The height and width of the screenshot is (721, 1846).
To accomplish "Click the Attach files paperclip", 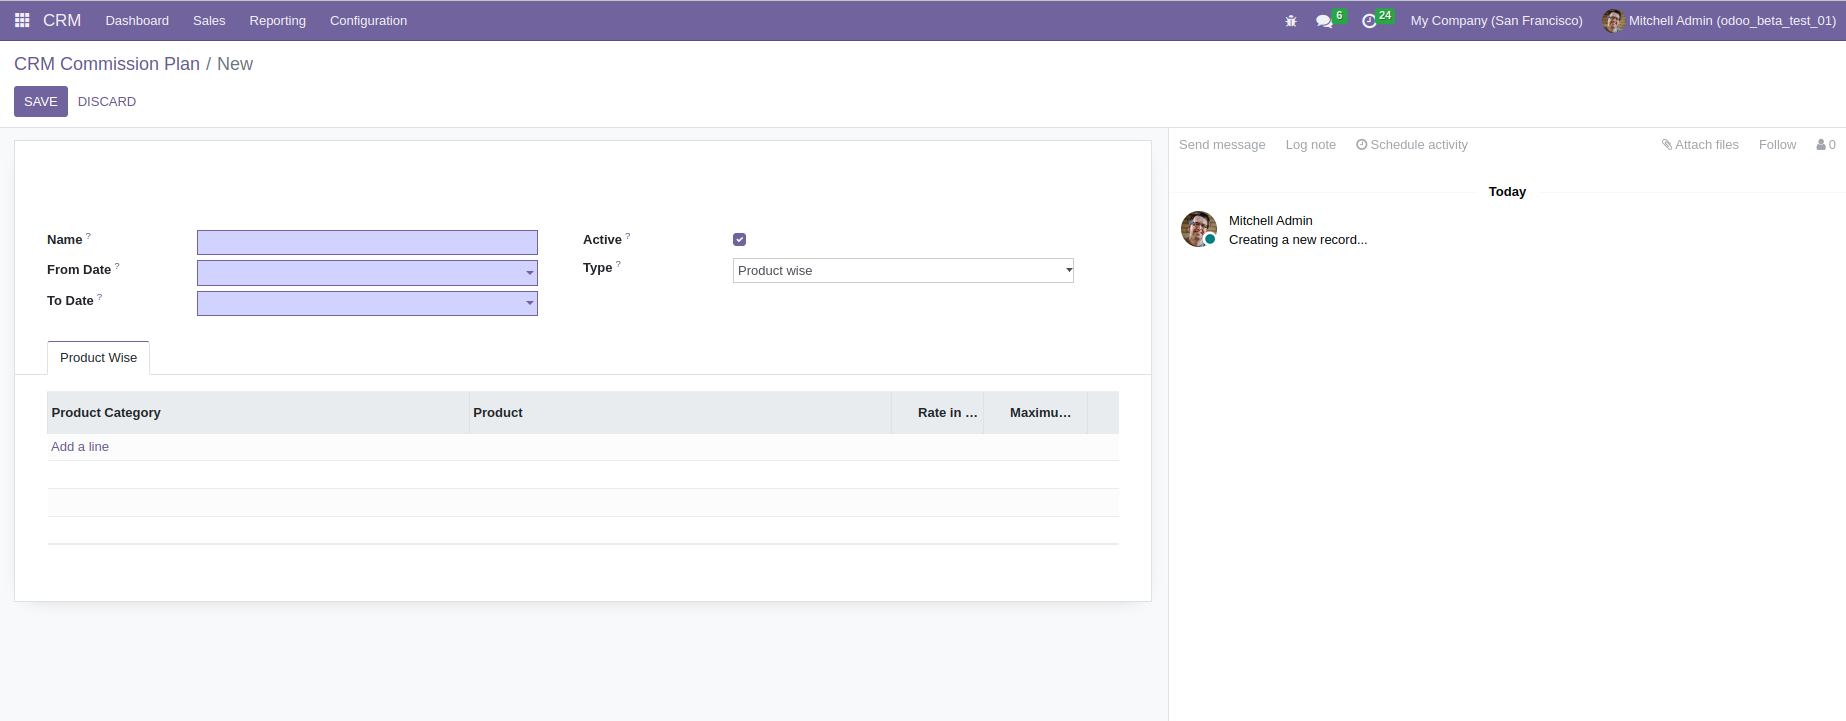I will pos(1699,145).
